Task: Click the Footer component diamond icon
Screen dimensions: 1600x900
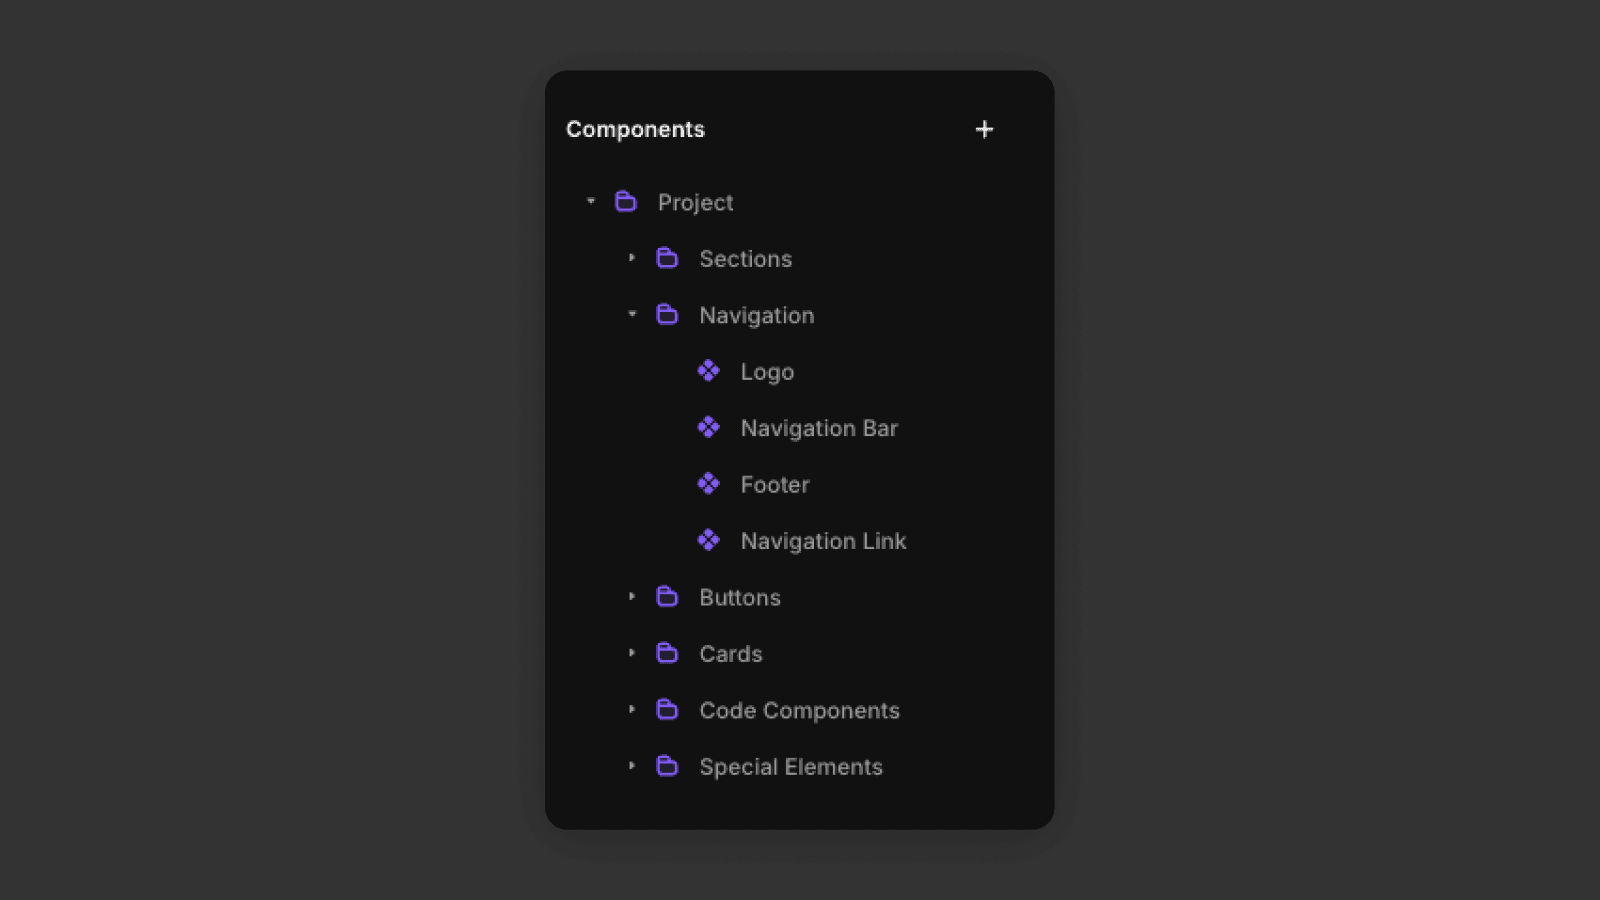Action: click(x=708, y=484)
